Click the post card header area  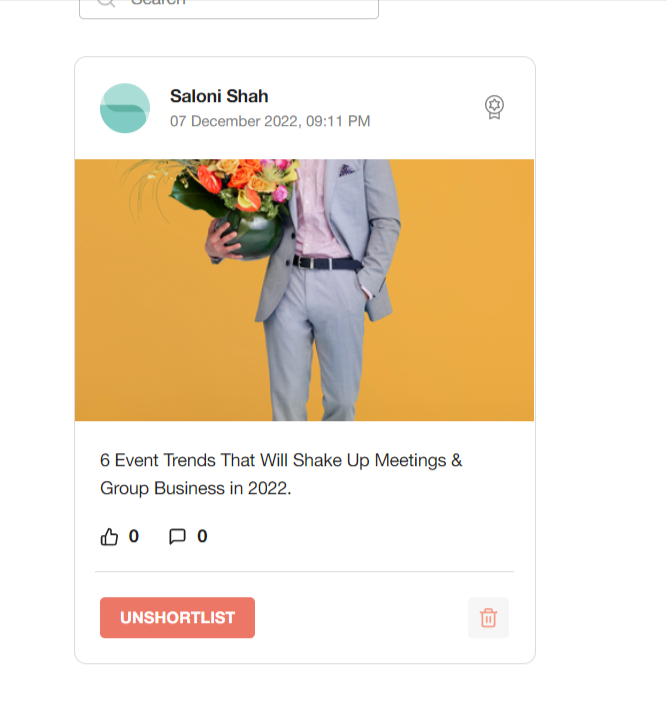point(304,108)
